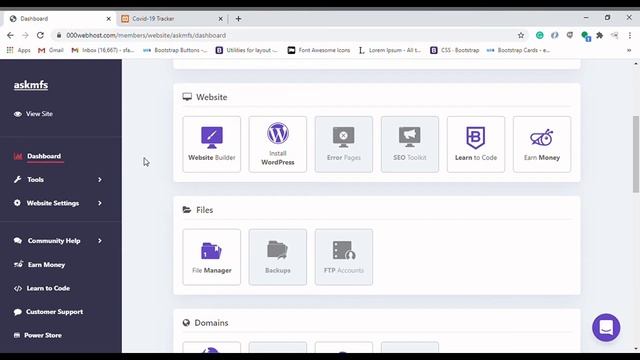Show hidden bookmarks overflow chevron
Viewport: 640px width, 360px height.
pyautogui.click(x=629, y=50)
